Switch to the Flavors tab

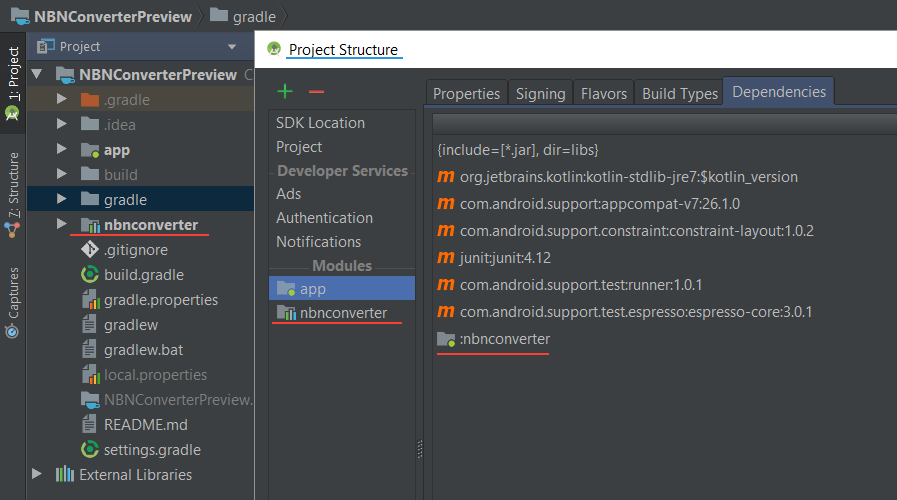pyautogui.click(x=604, y=93)
